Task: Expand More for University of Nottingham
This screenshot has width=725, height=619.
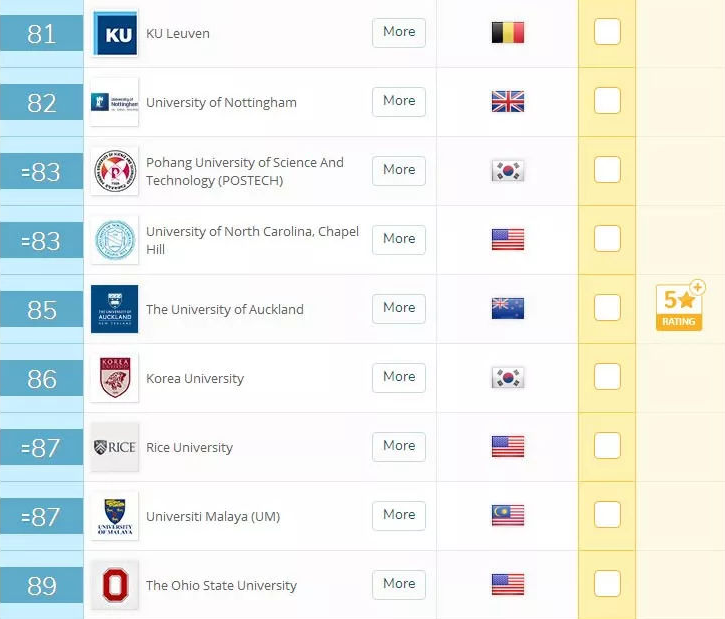Action: coord(399,101)
